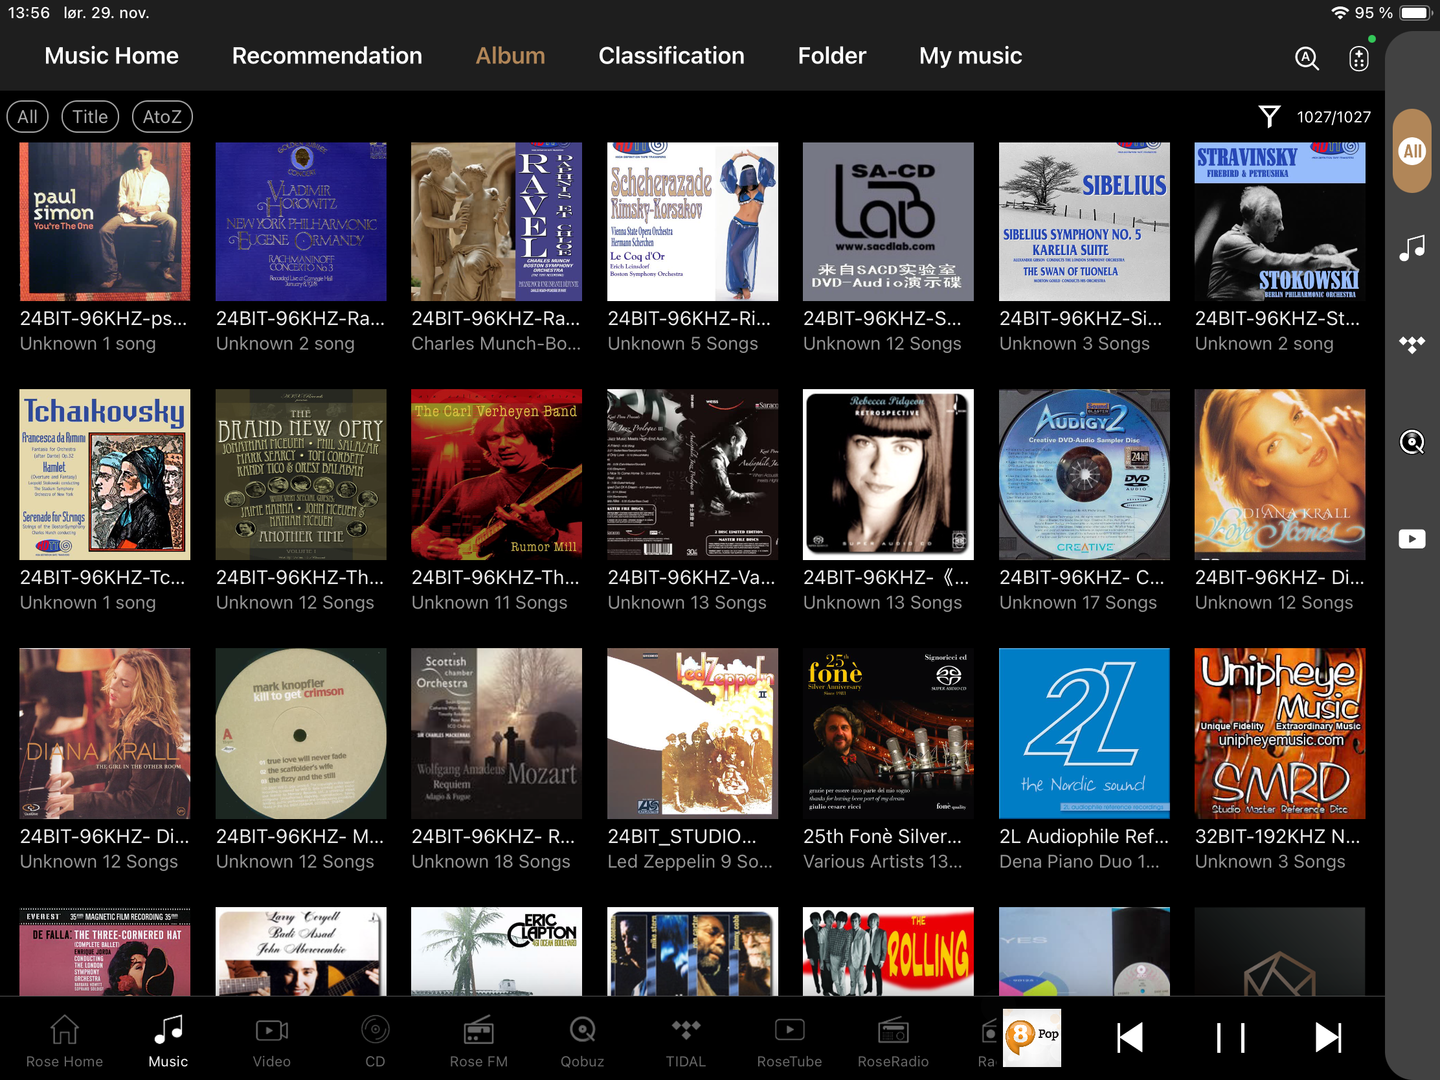Open Rebecca Pidgeon Retrospective album cover
This screenshot has height=1080, width=1440.
888,475
